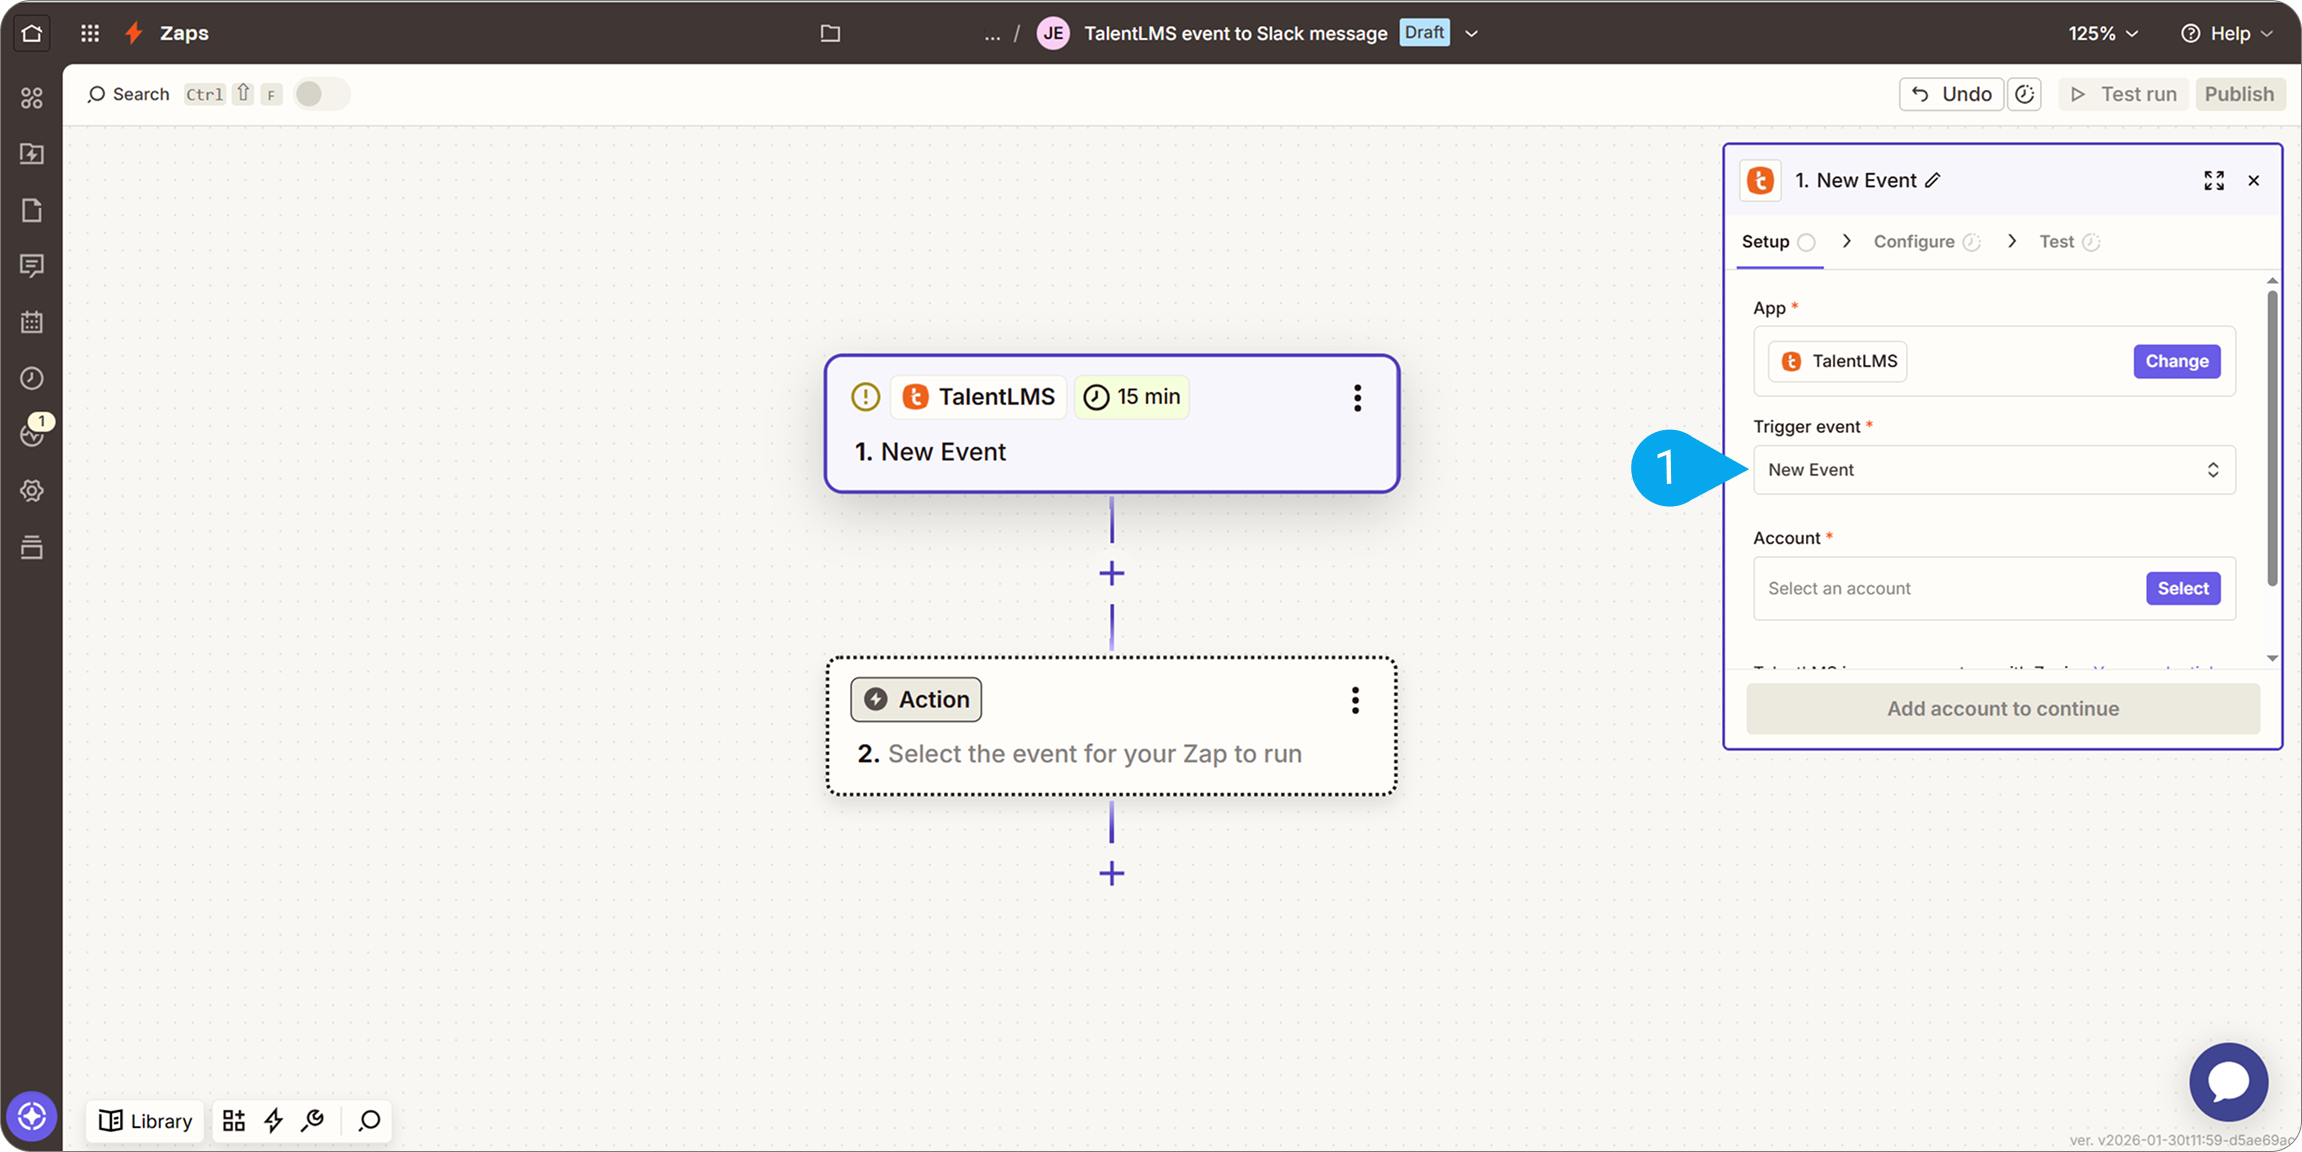Open the Trigger event dropdown
The height and width of the screenshot is (1152, 2302).
click(x=1993, y=470)
